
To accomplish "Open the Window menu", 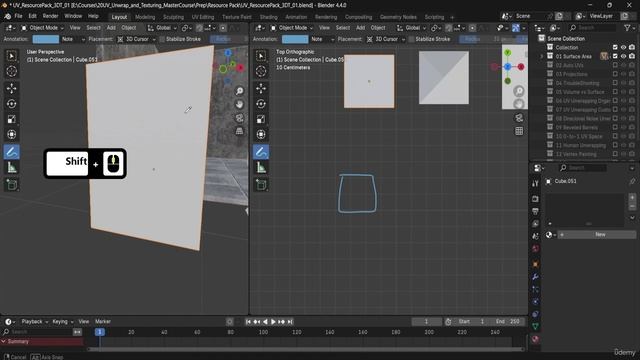I will [x=73, y=16].
